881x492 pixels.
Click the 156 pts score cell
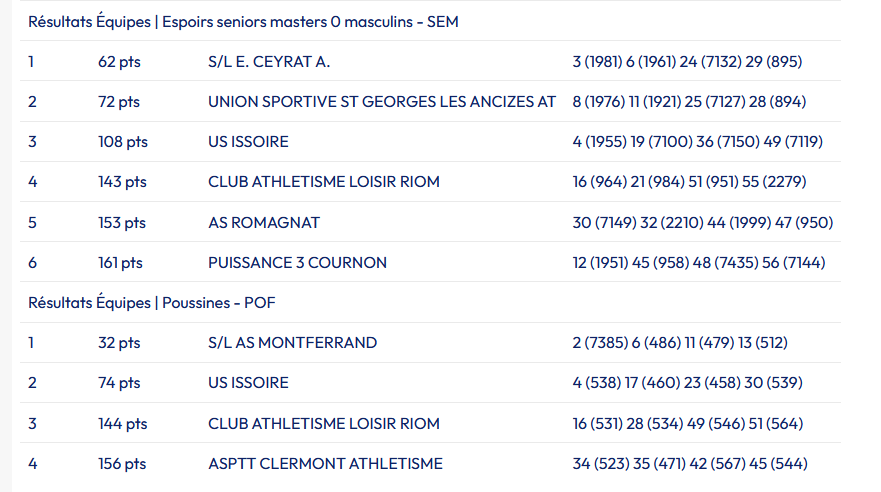click(122, 464)
